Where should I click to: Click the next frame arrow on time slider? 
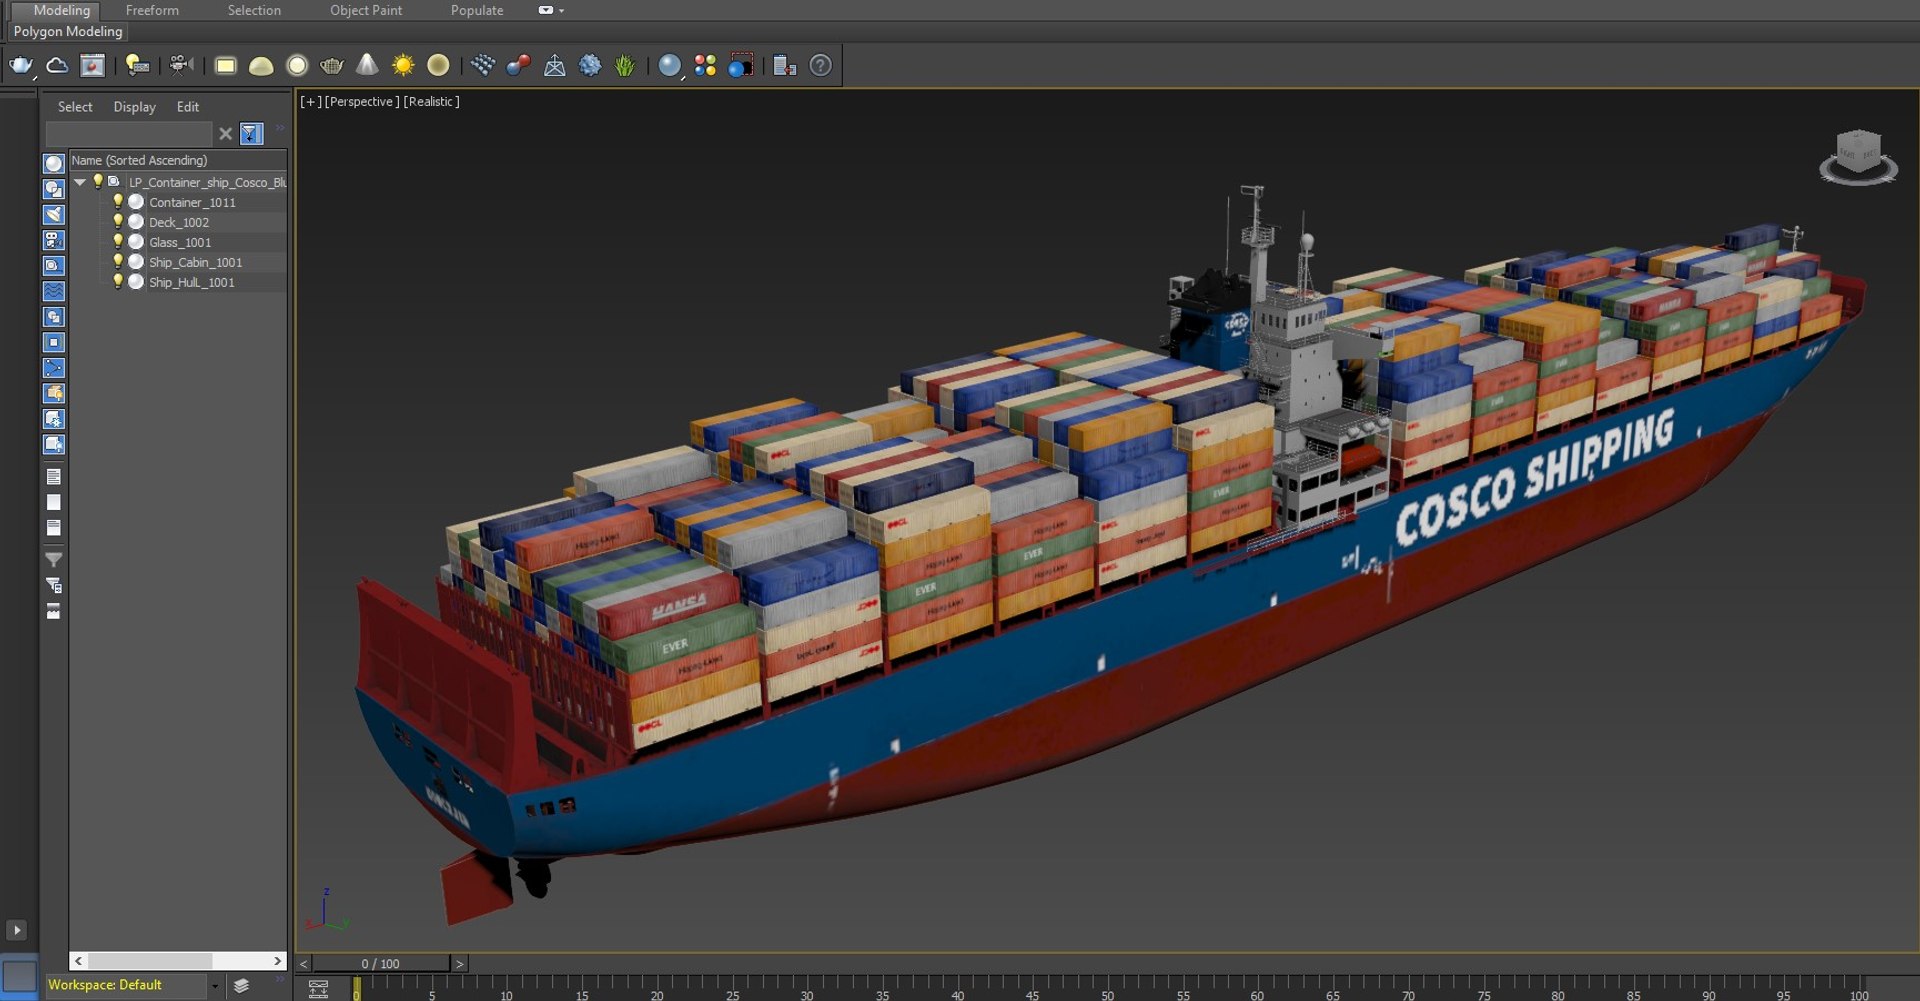tap(459, 964)
